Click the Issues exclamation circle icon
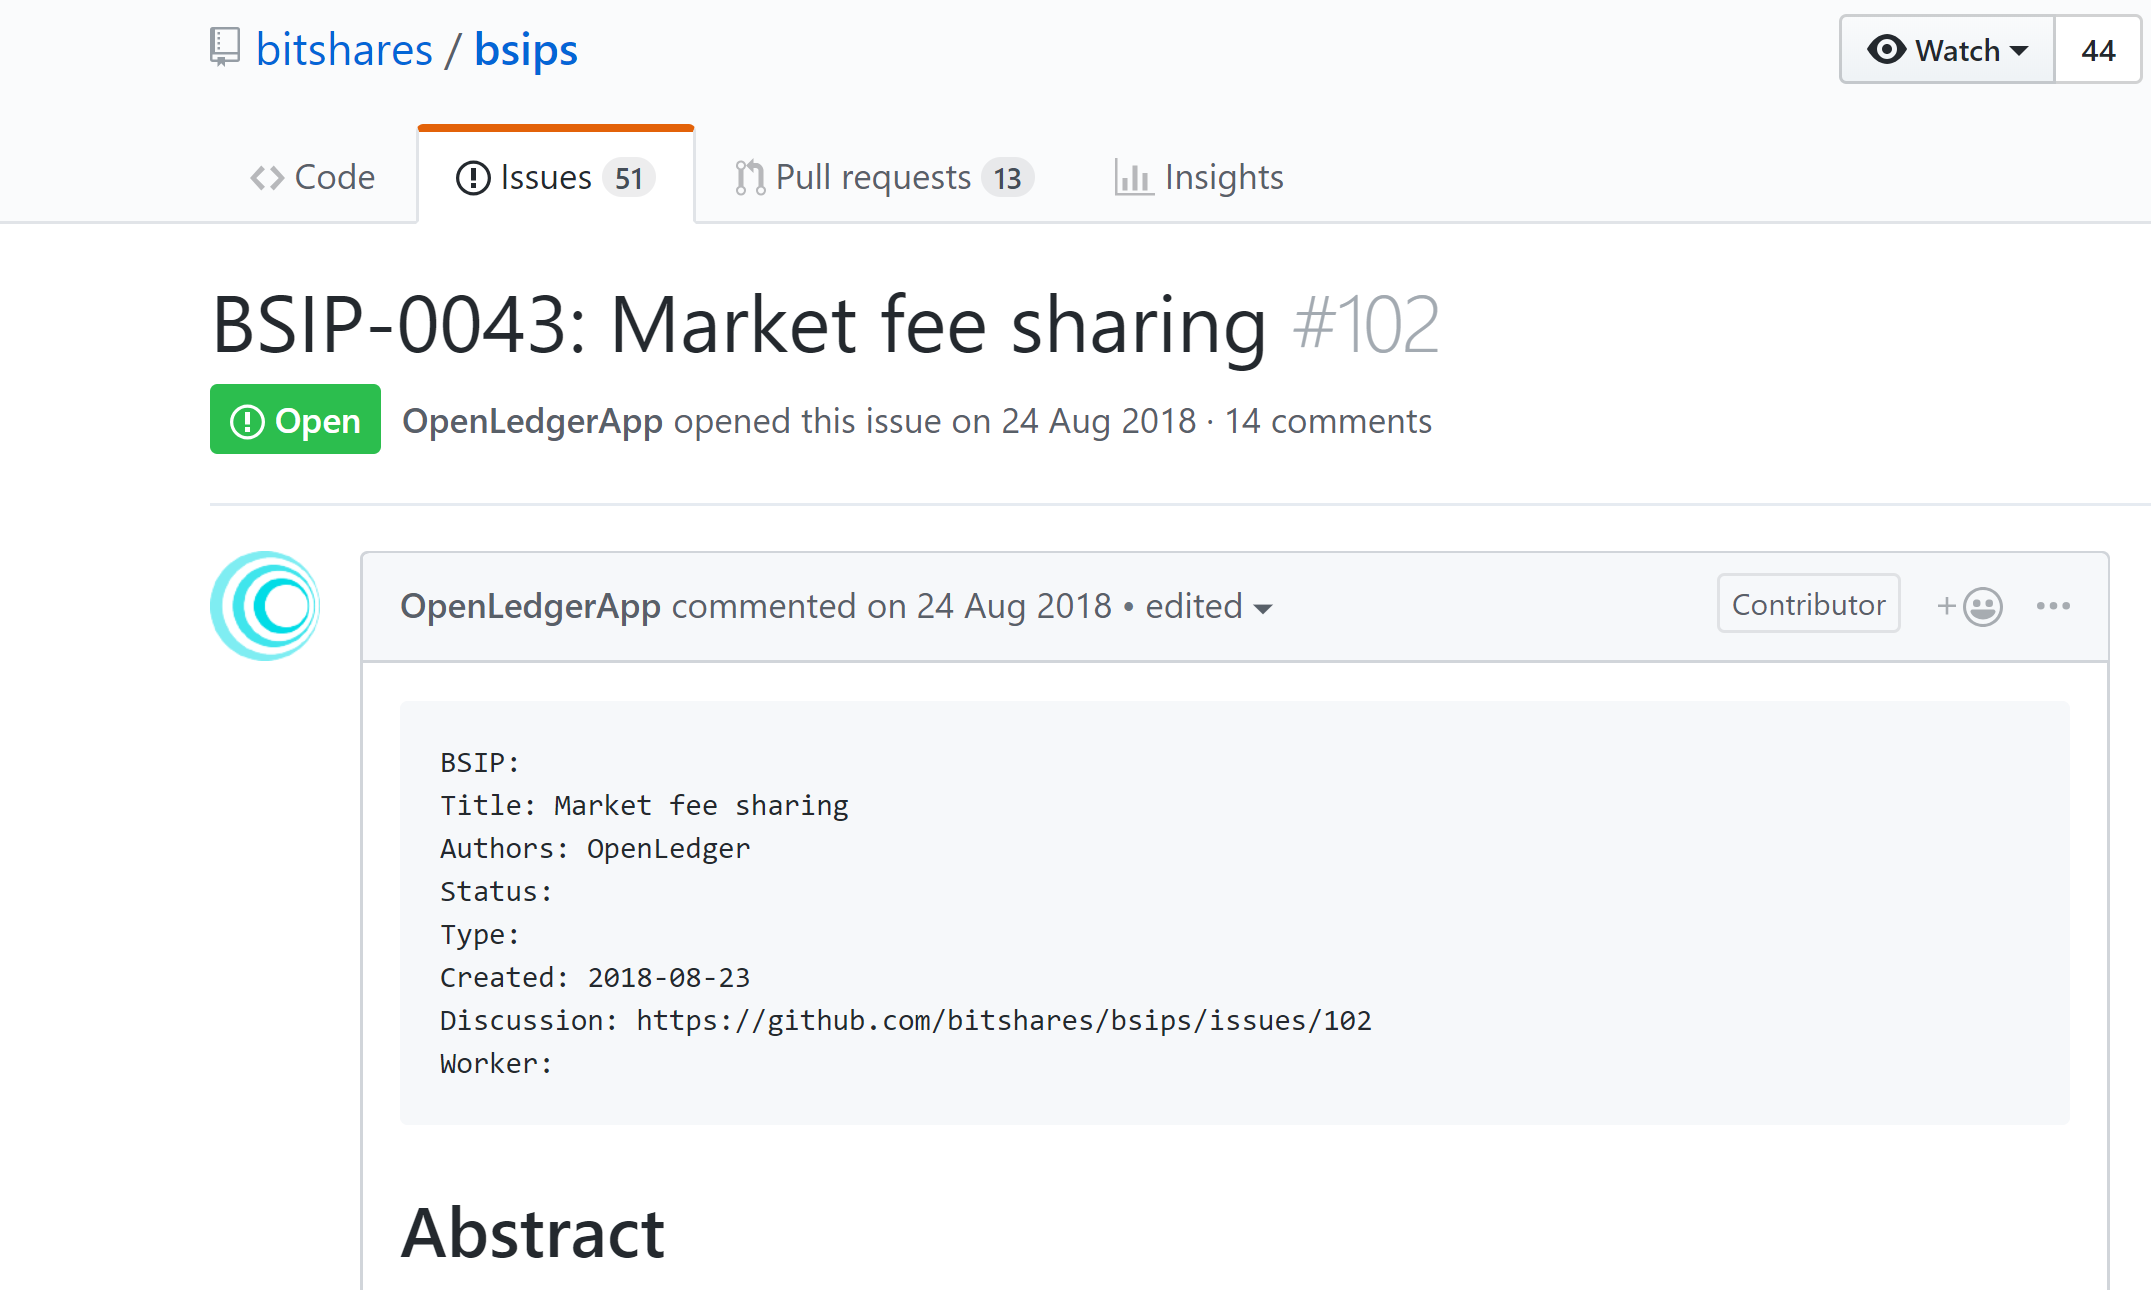 (473, 178)
